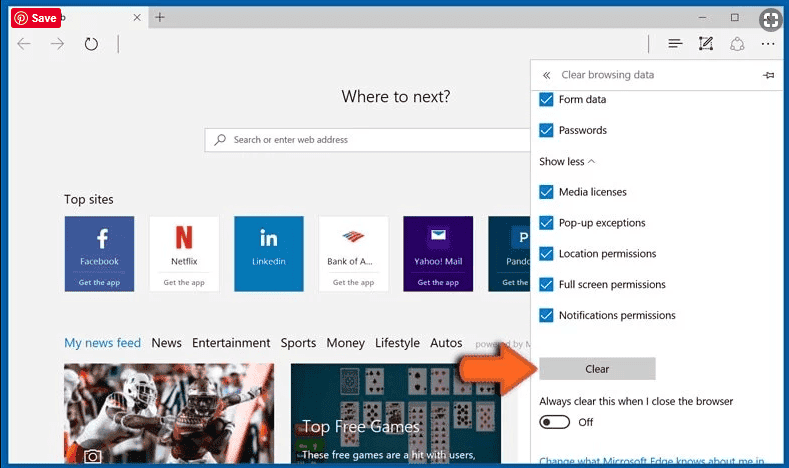
Task: Click the double-chevron back icon in panel
Action: 546,75
